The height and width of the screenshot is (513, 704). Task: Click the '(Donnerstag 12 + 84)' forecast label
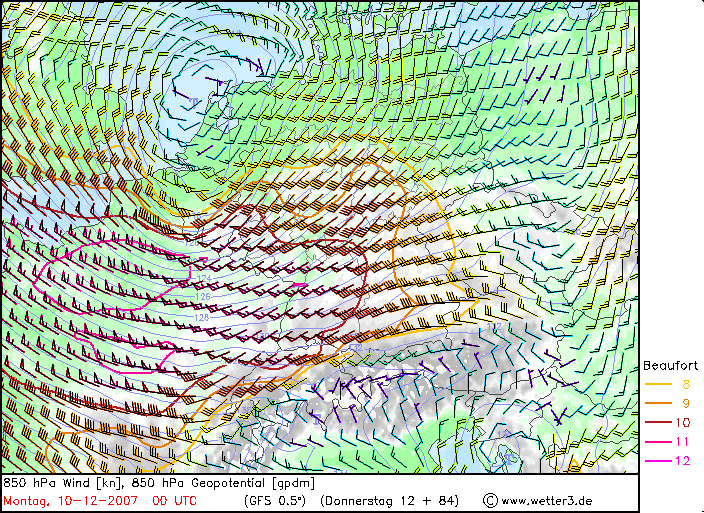point(390,500)
